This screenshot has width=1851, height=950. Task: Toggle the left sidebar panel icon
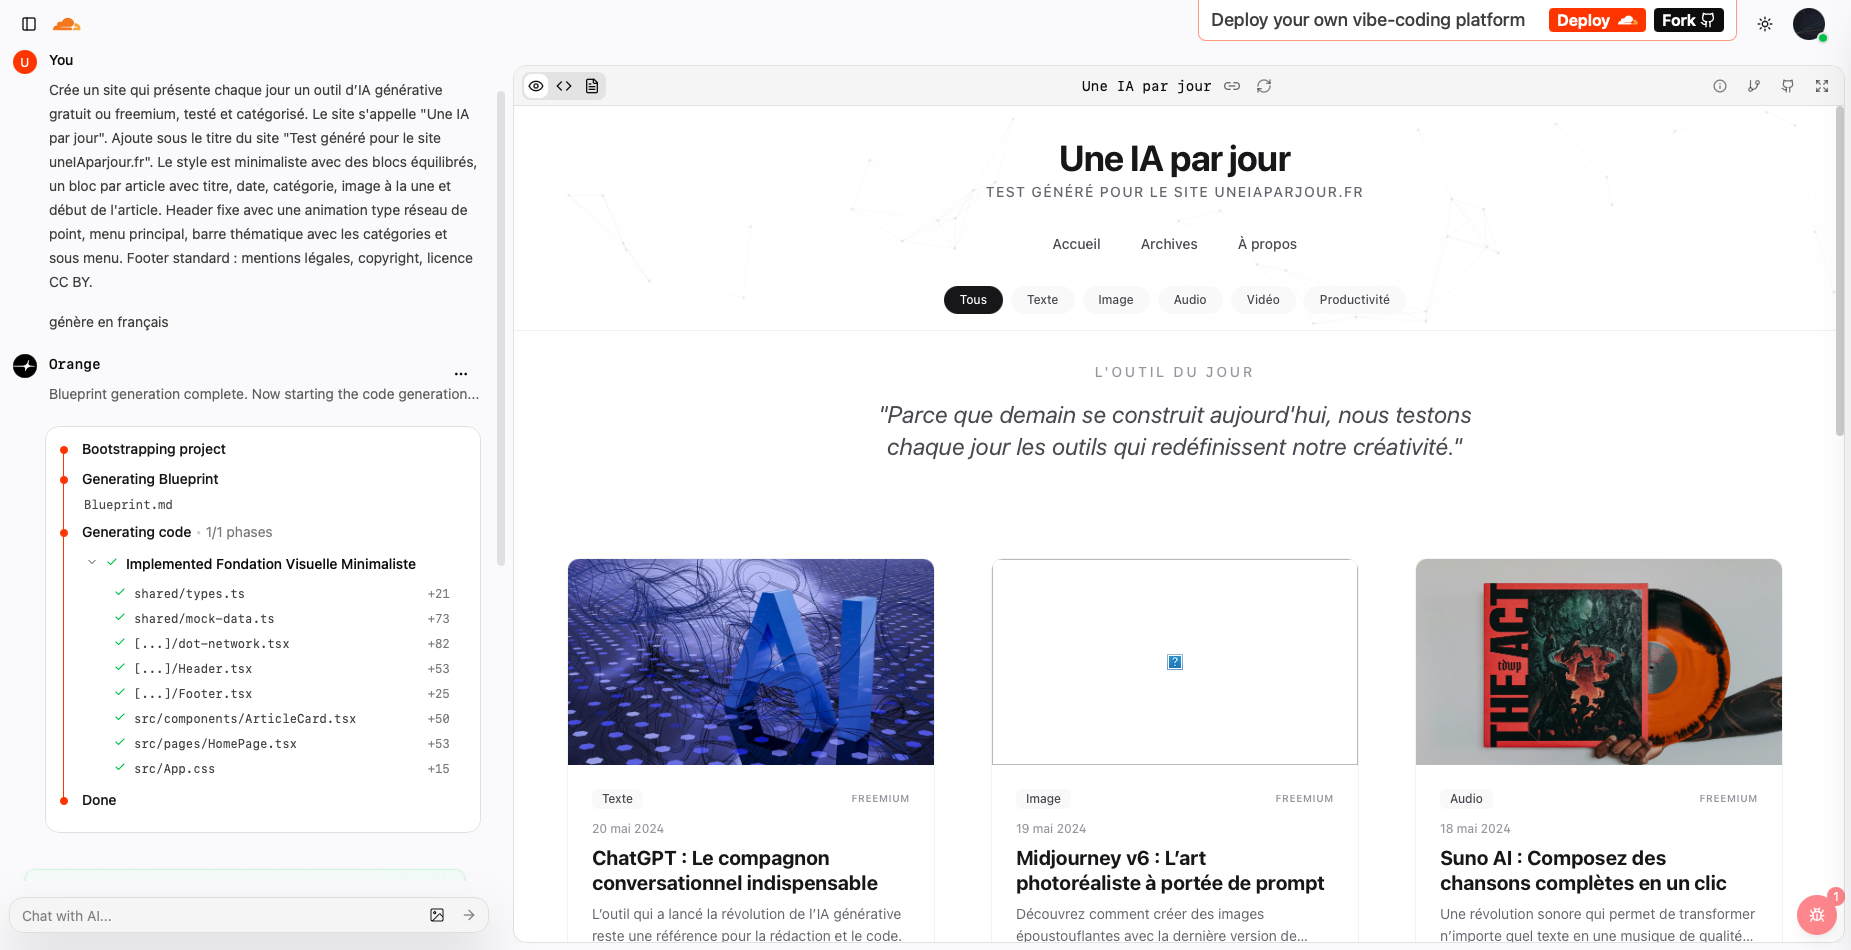tap(29, 24)
